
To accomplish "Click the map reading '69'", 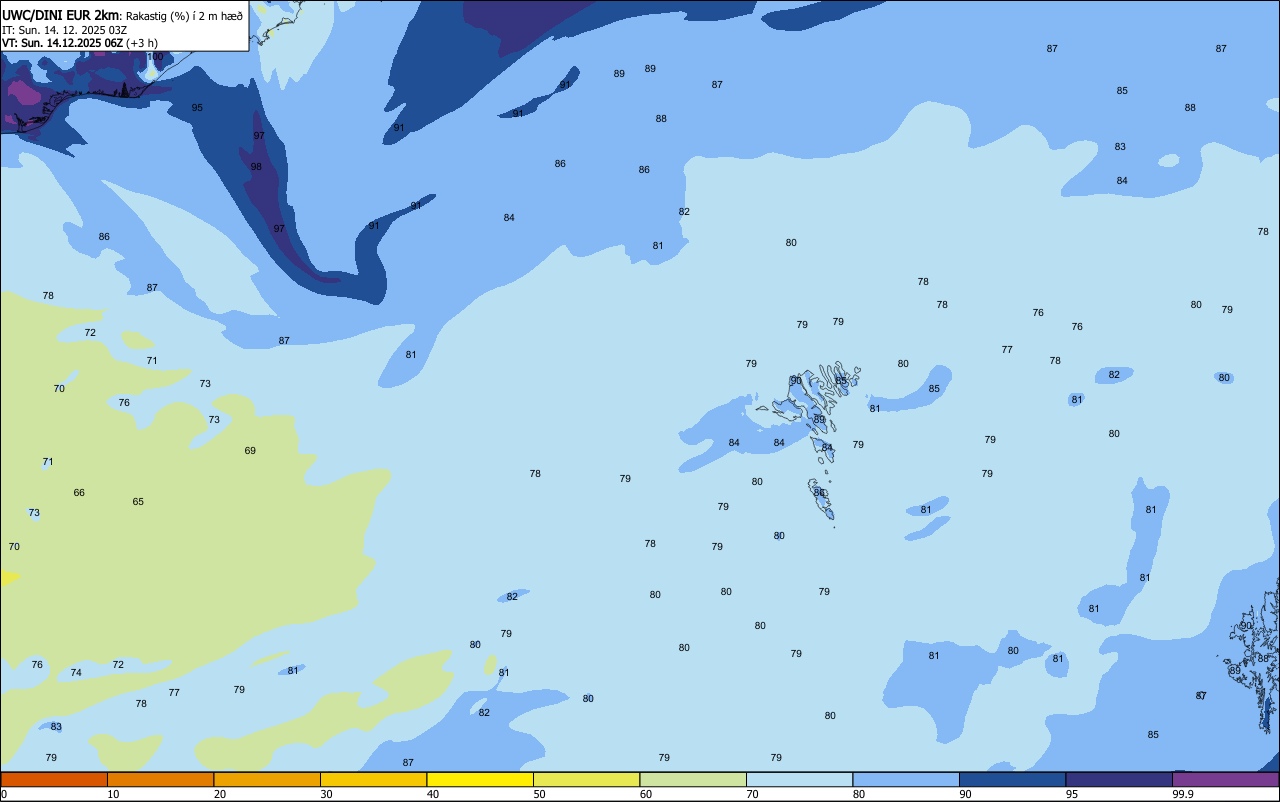I will [250, 451].
